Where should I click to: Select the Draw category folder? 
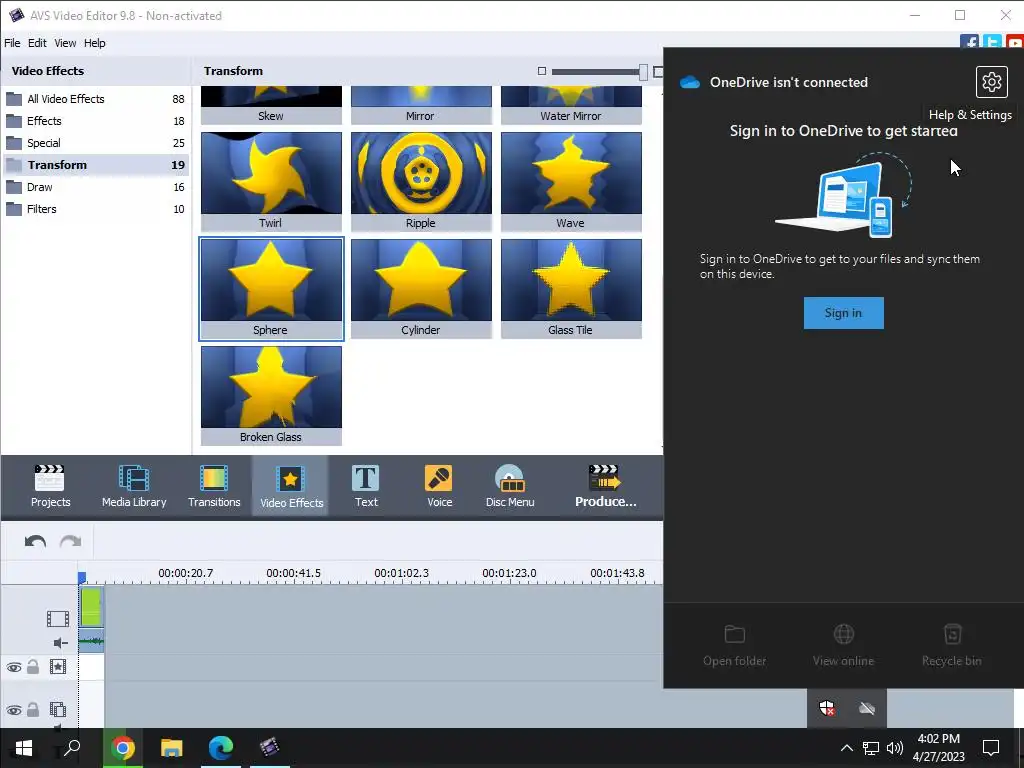[x=95, y=187]
